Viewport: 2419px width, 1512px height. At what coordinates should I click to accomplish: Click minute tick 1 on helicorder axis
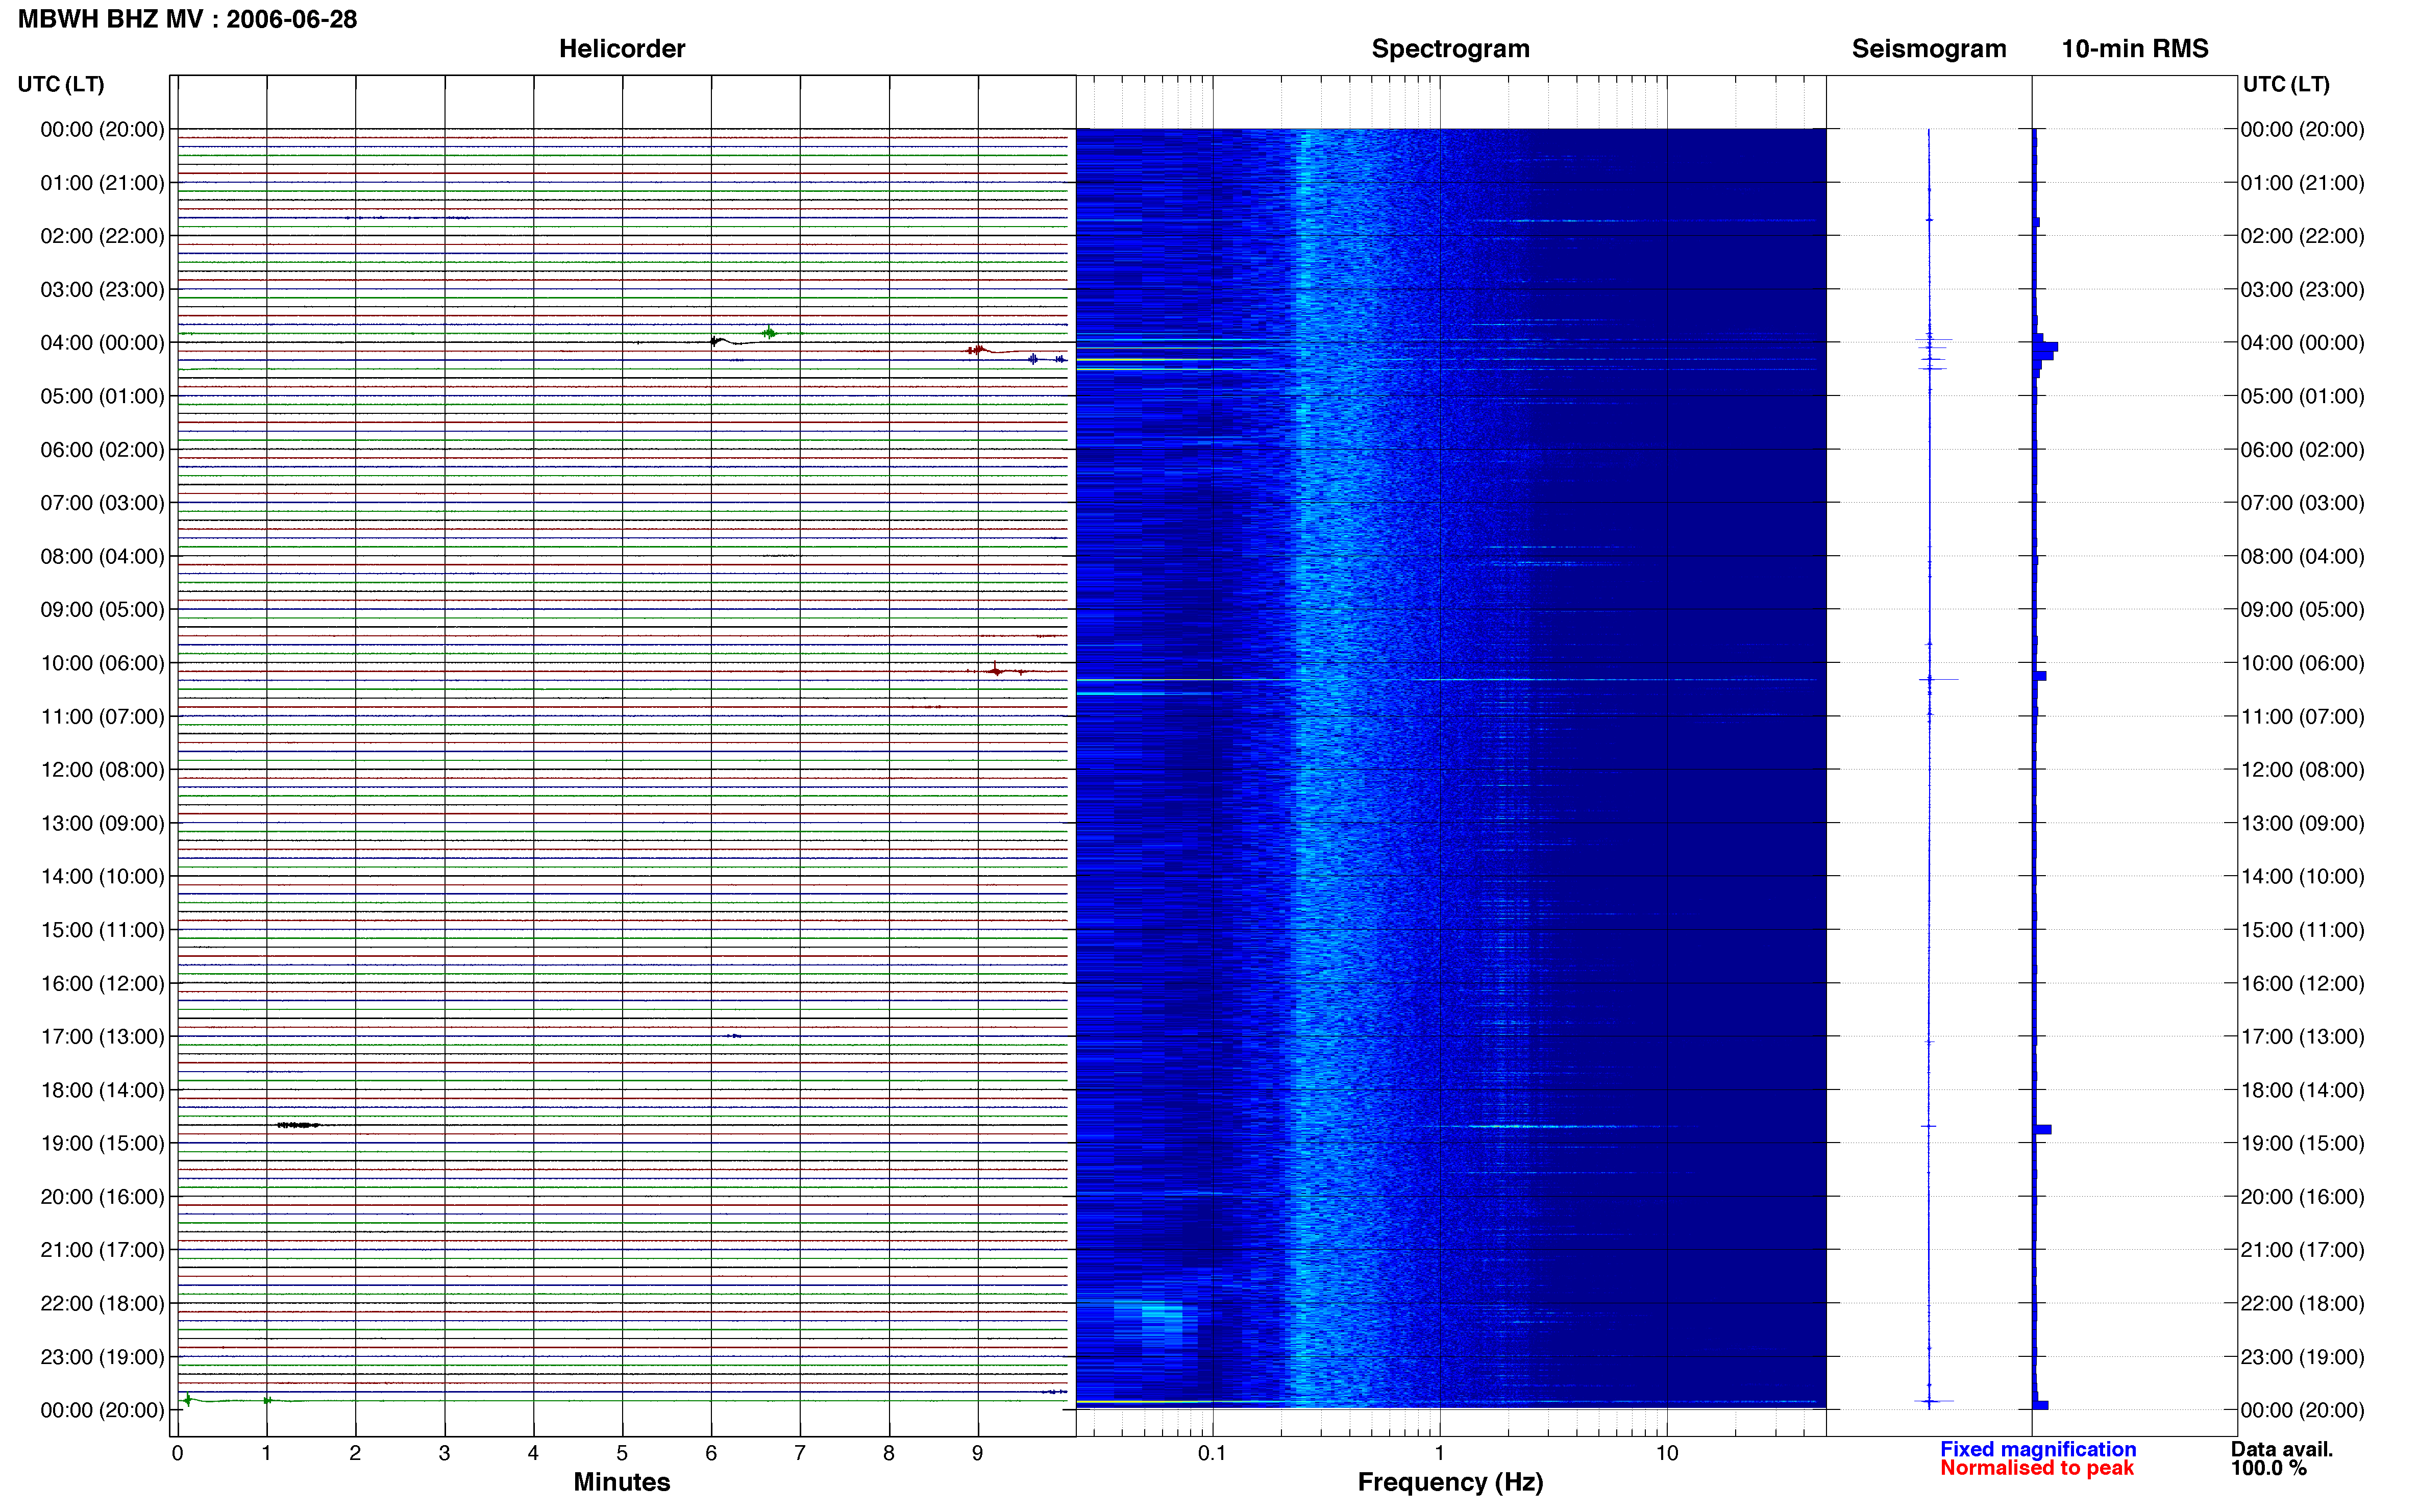coord(266,1453)
